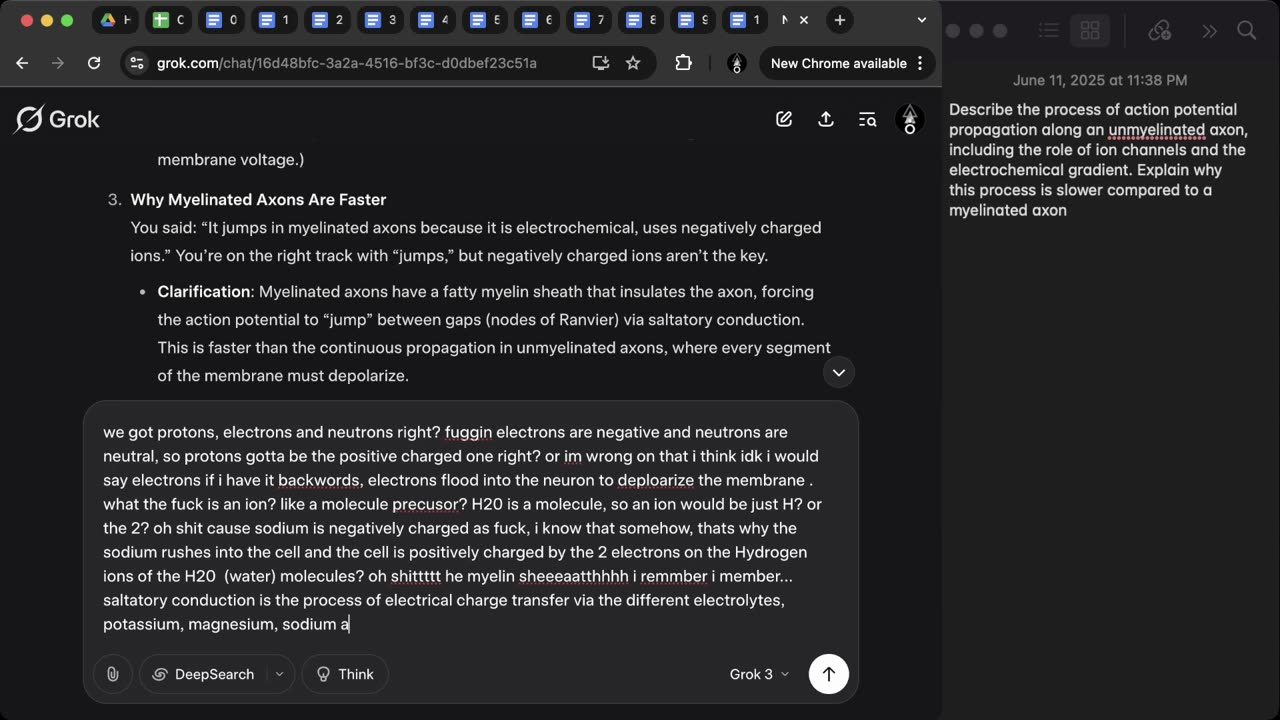Switch to the Docs tab labeled 2
This screenshot has height=720, width=1280.
[327, 20]
